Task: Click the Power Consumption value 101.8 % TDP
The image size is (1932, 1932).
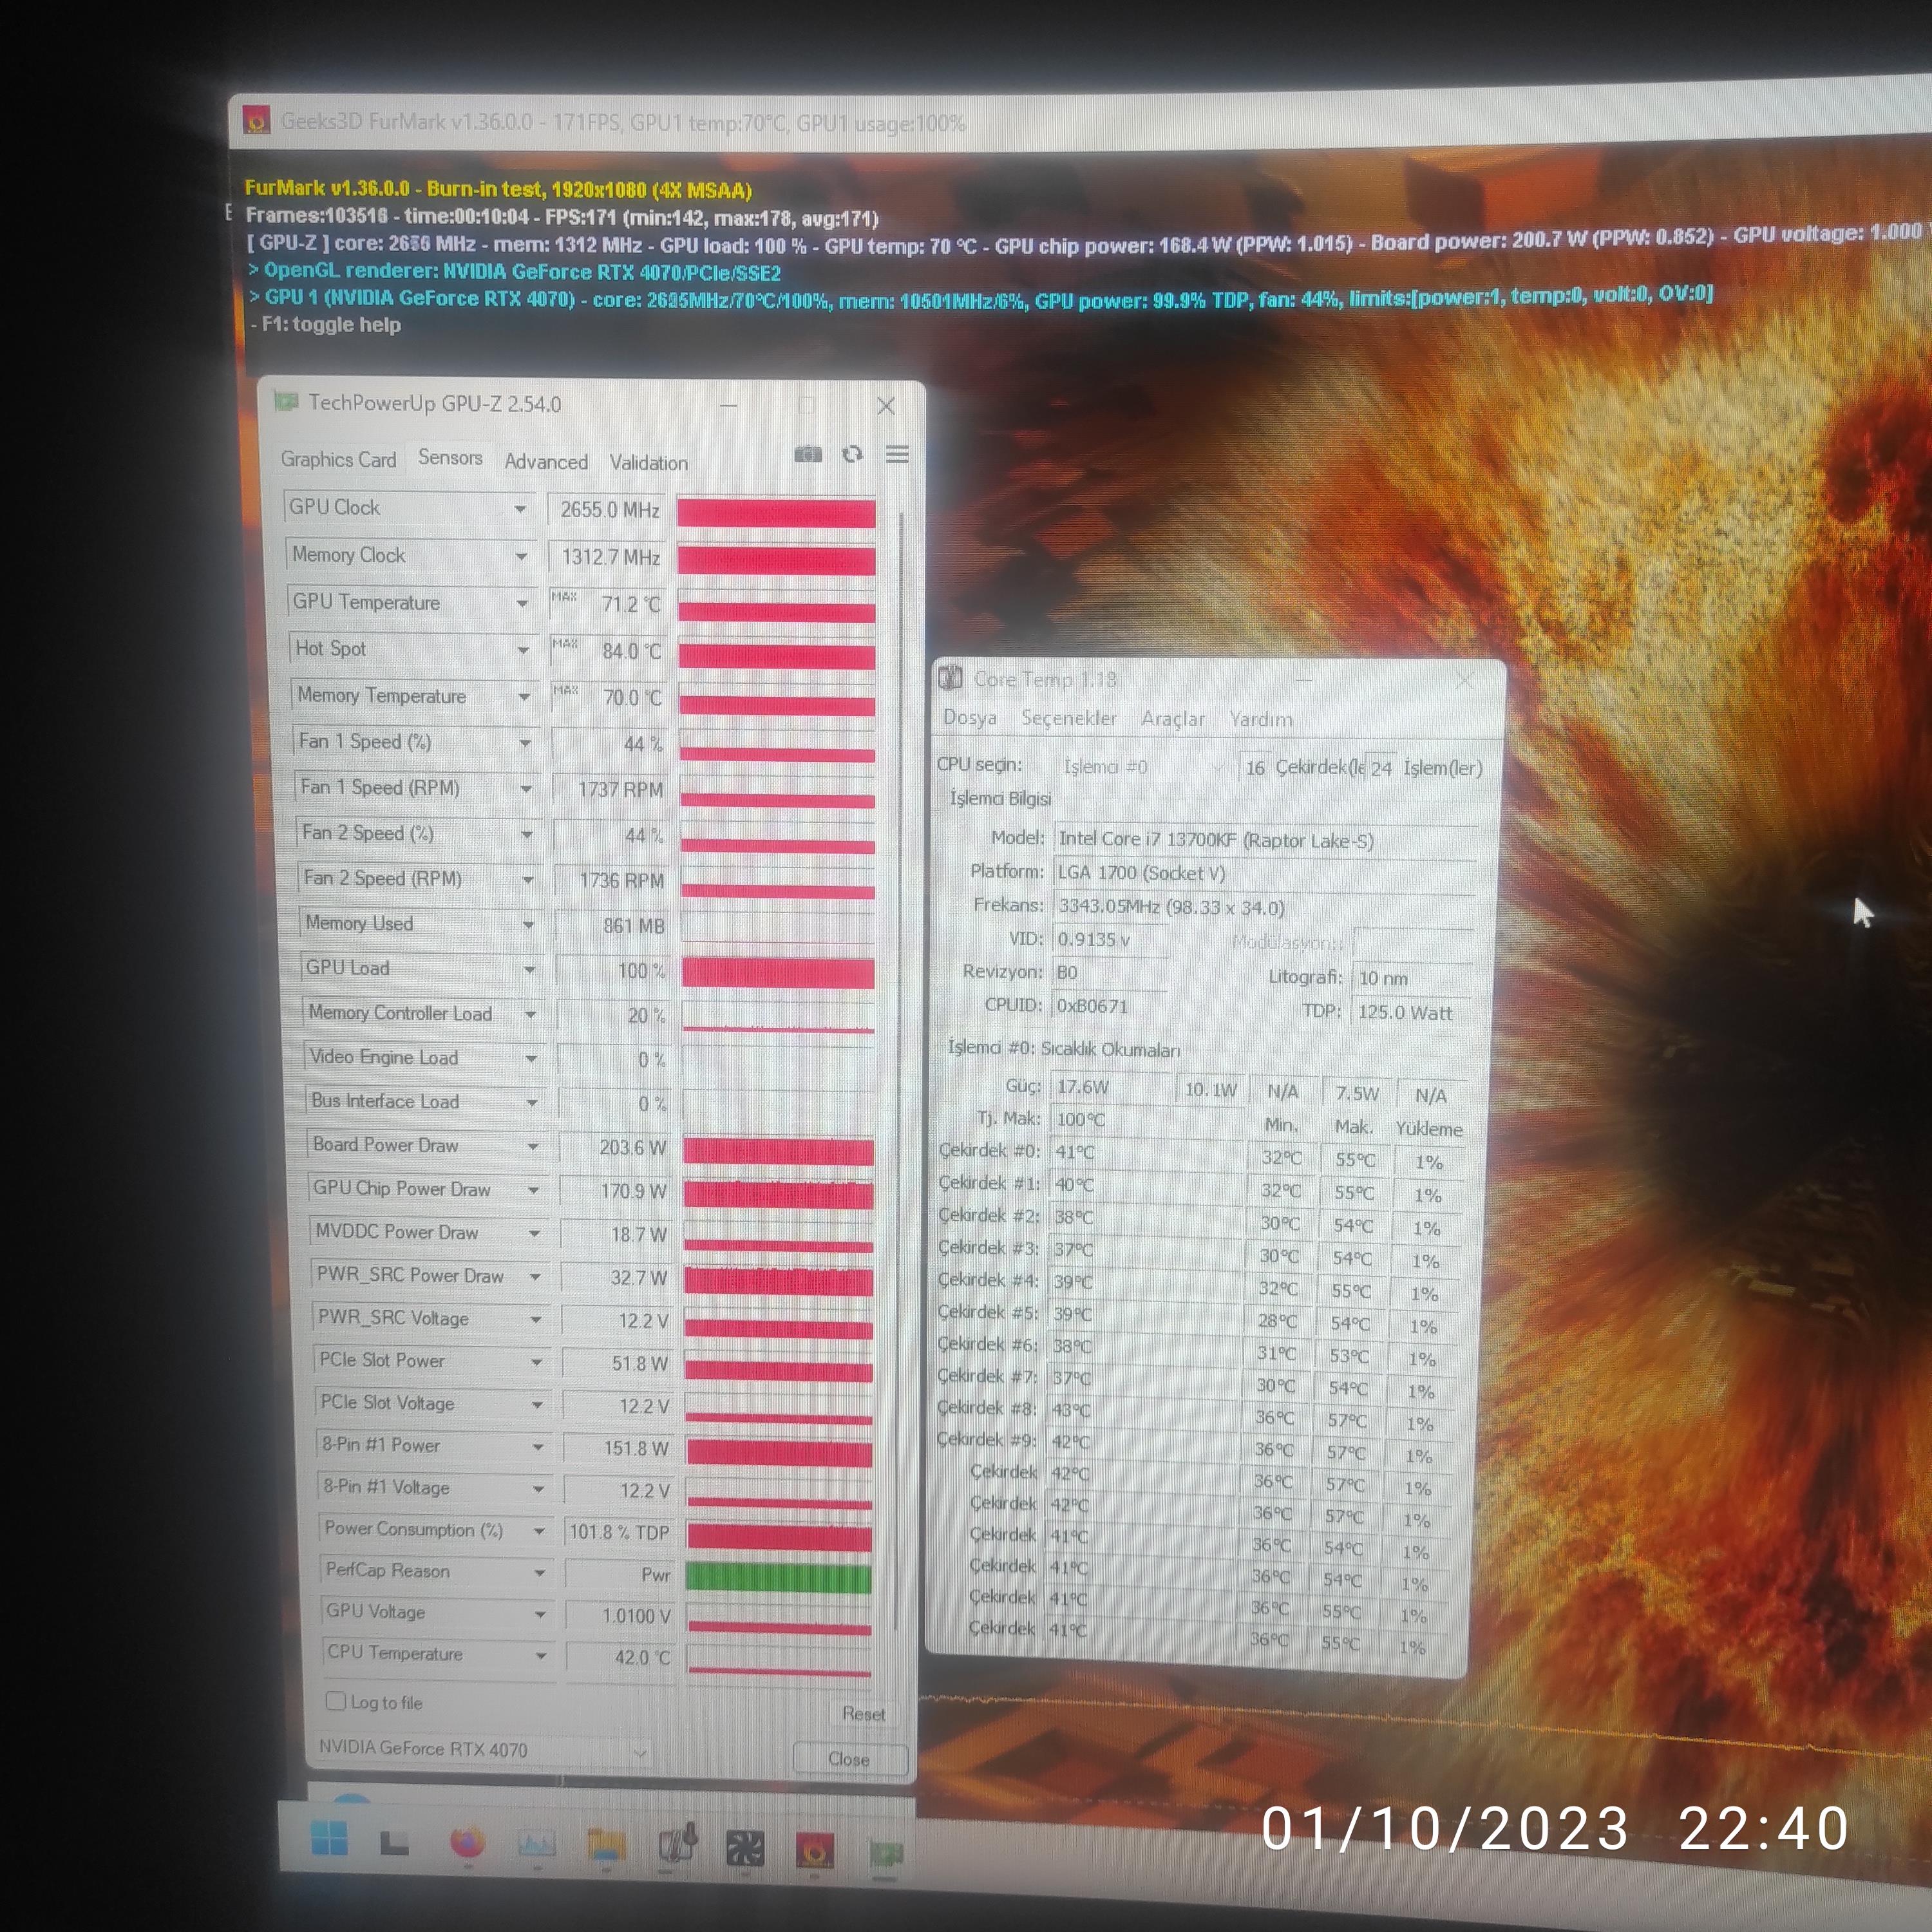Action: [x=619, y=1532]
